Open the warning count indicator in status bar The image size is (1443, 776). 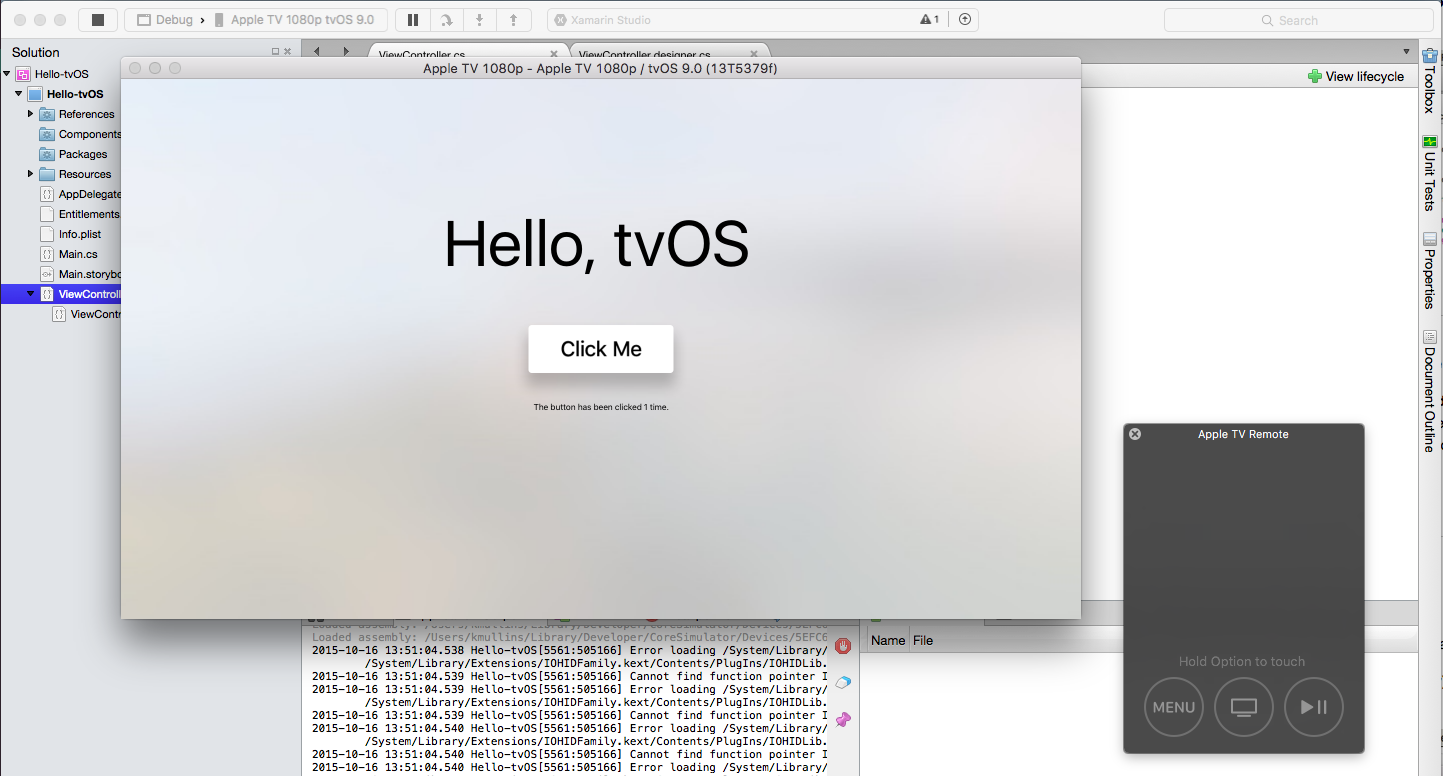929,20
